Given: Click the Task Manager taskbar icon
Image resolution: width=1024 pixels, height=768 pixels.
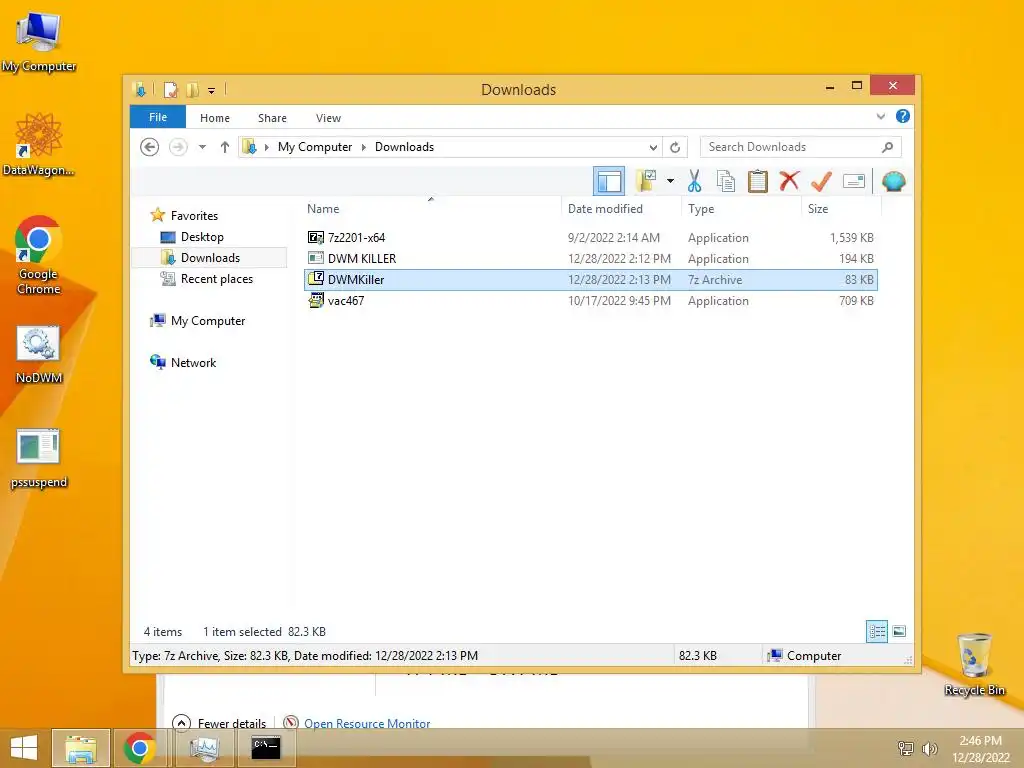Looking at the screenshot, I should coord(204,748).
